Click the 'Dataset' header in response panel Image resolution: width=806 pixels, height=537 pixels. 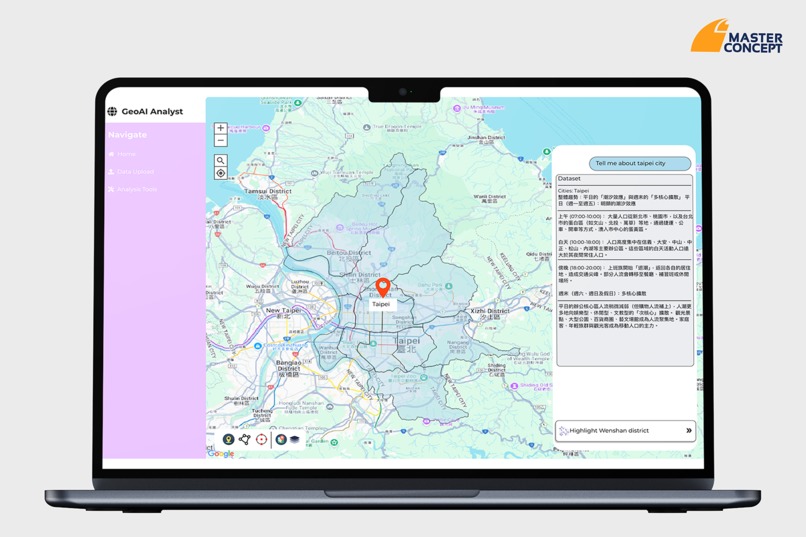[569, 179]
